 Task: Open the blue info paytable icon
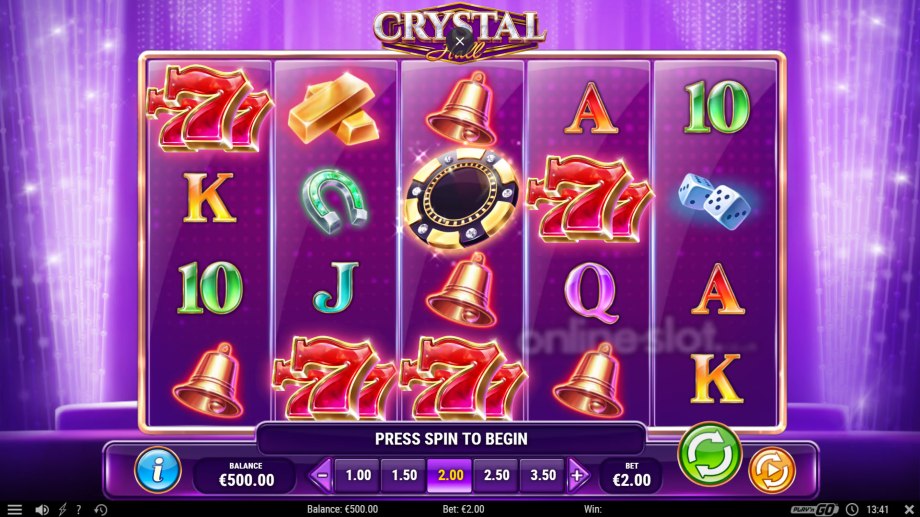157,470
